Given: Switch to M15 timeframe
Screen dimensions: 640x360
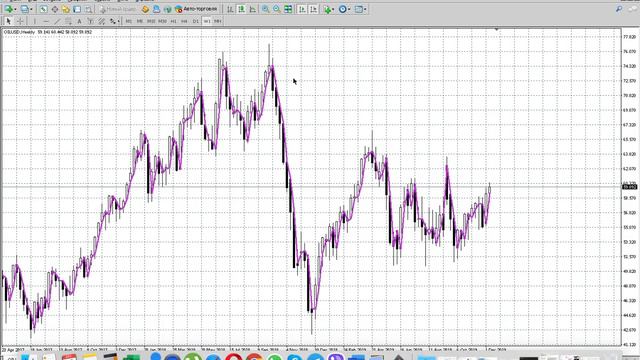Looking at the screenshot, I should [151, 21].
